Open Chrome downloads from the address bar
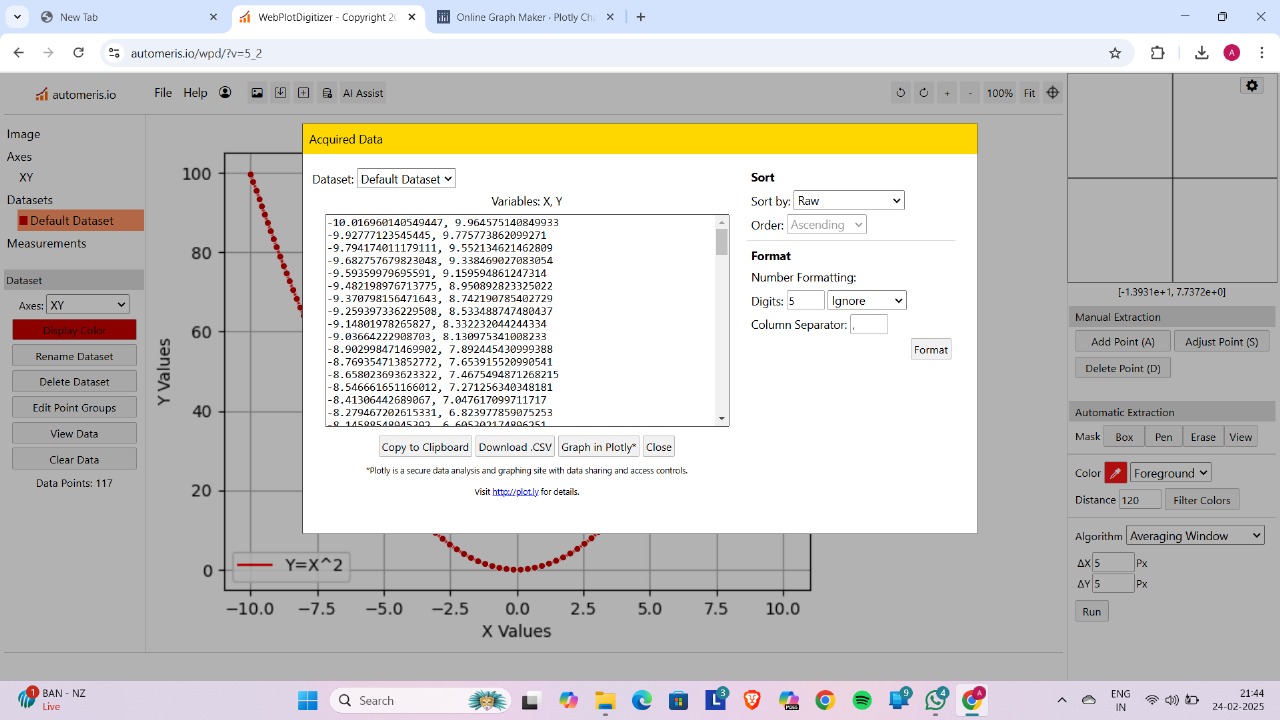Viewport: 1280px width, 720px height. tap(1202, 52)
